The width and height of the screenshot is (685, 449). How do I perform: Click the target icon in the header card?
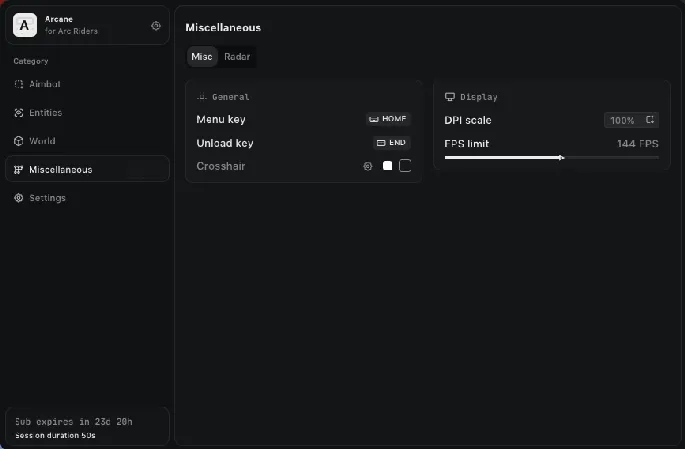(x=155, y=26)
